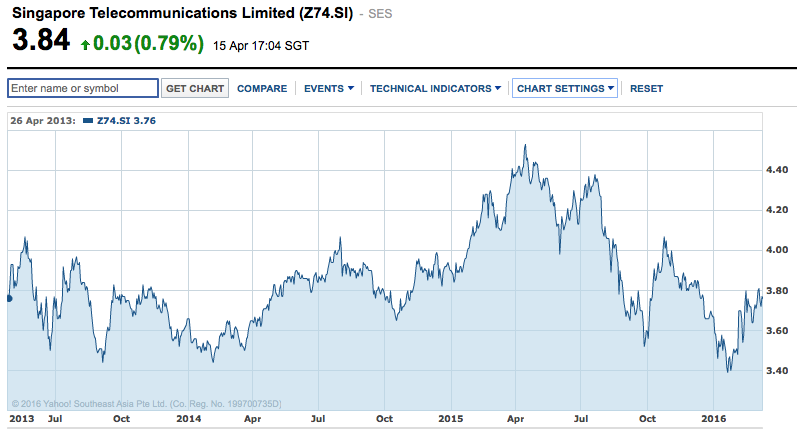Screen dimensions: 797x429
Task: Open the COMPARE link
Action: (262, 88)
